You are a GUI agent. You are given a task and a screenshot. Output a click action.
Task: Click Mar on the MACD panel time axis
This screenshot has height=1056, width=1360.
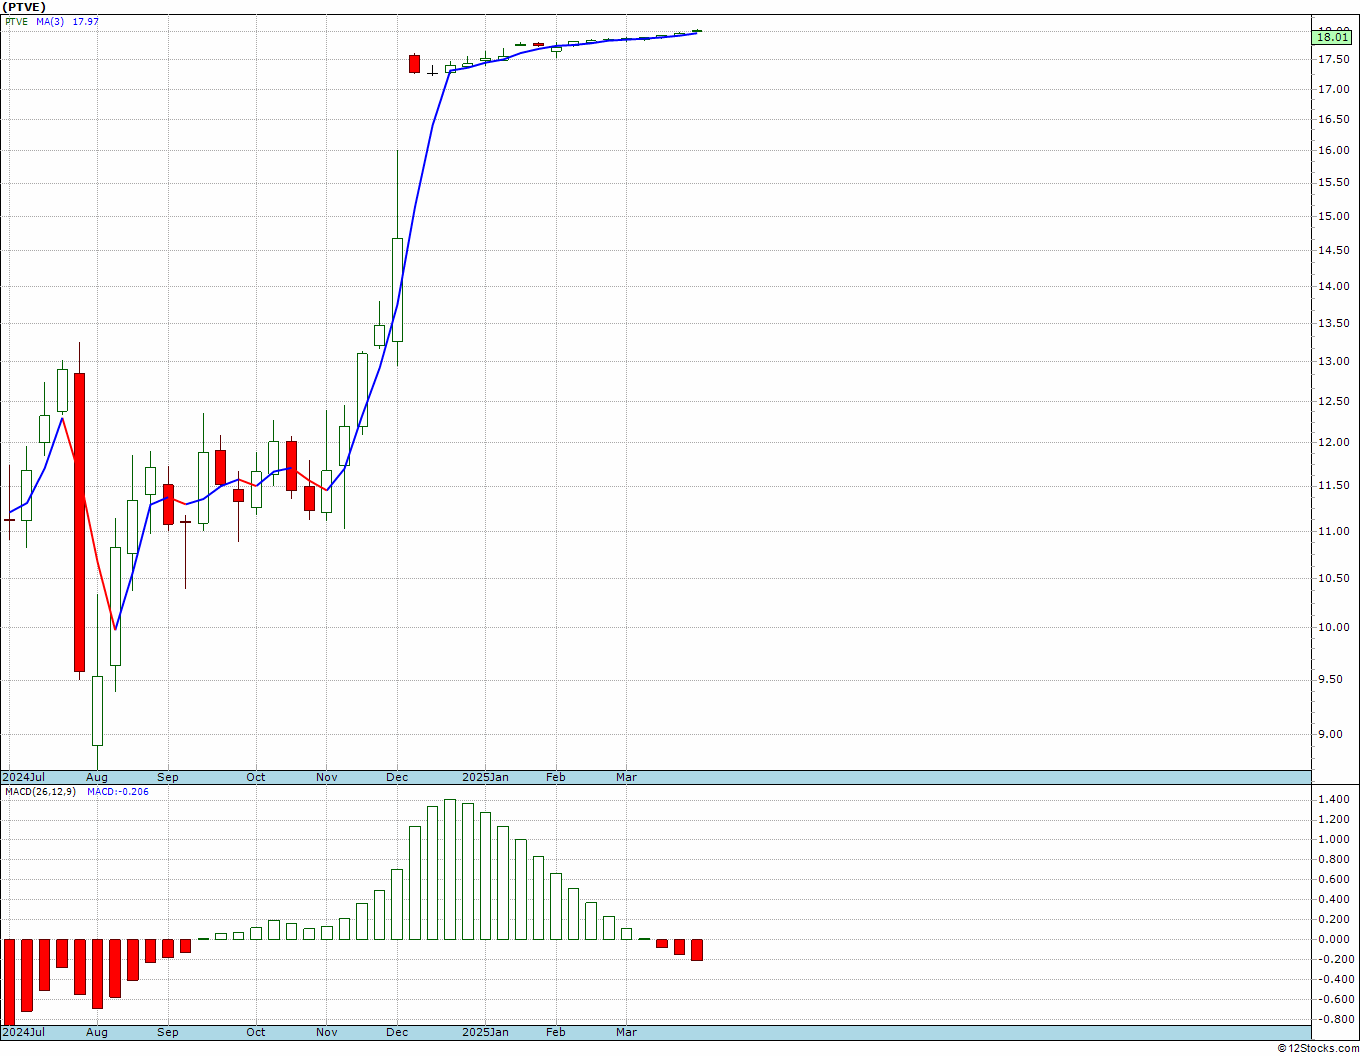coord(627,1032)
